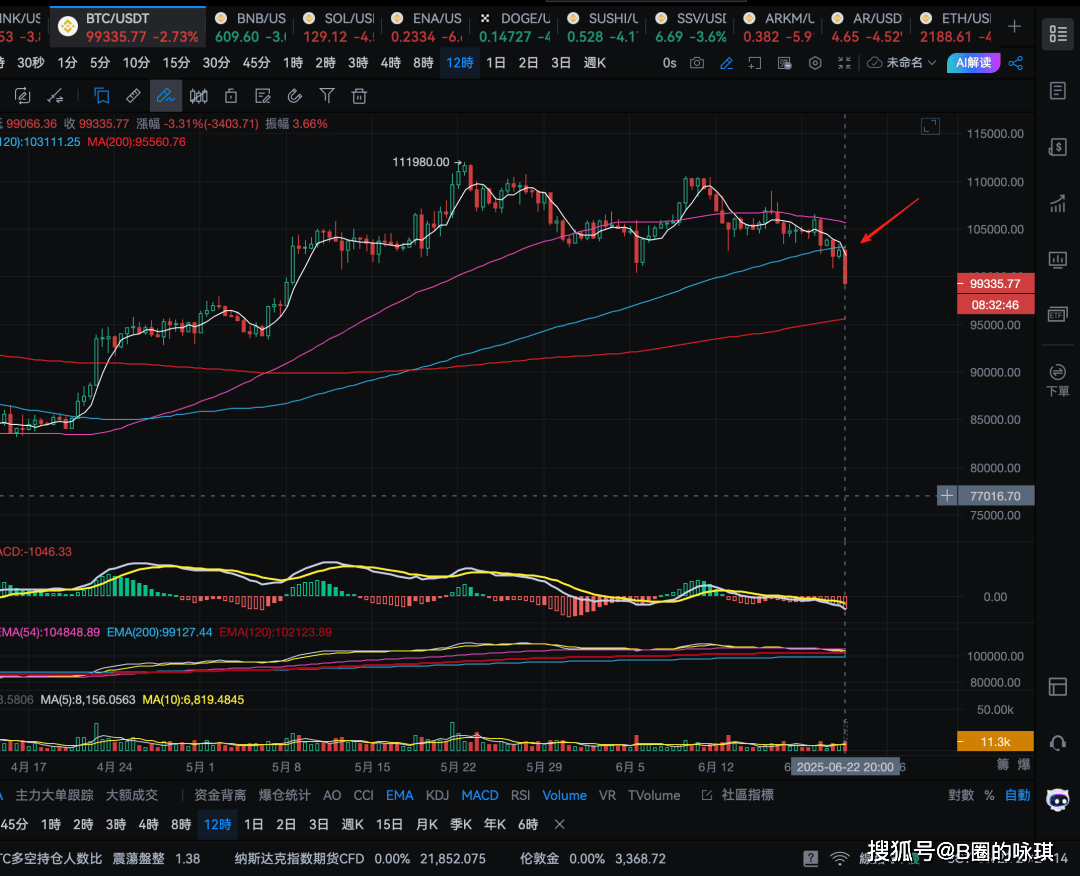
Task: Delete drawings with the trash can icon
Action: [359, 96]
